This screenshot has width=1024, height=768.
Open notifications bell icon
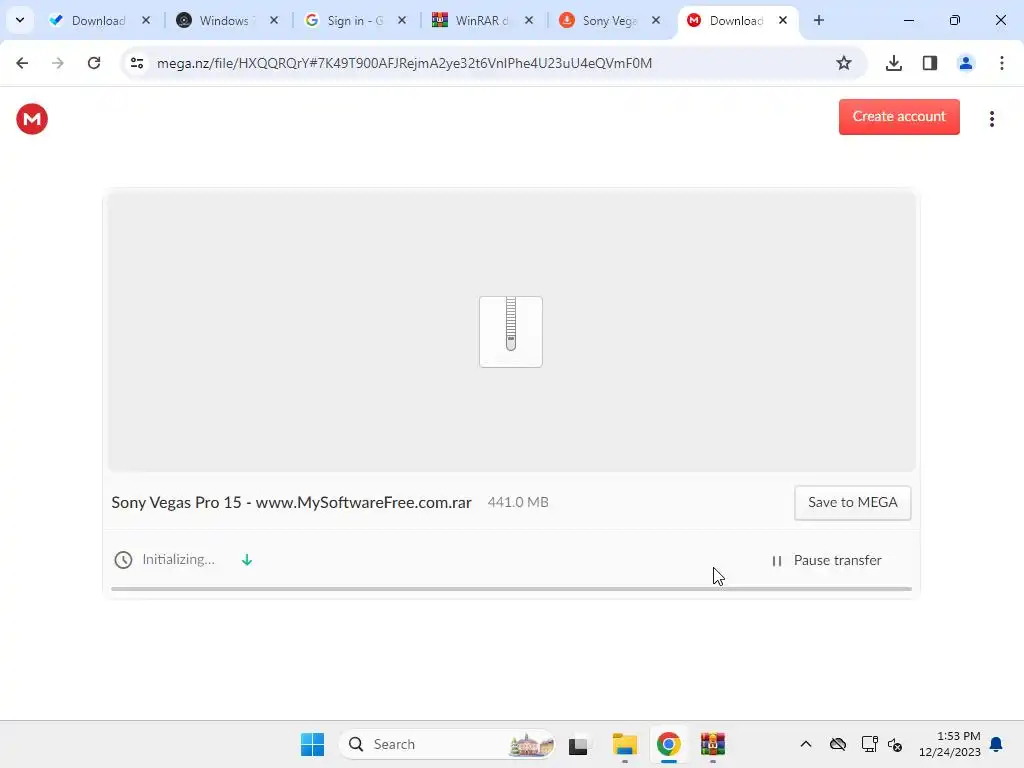point(997,744)
